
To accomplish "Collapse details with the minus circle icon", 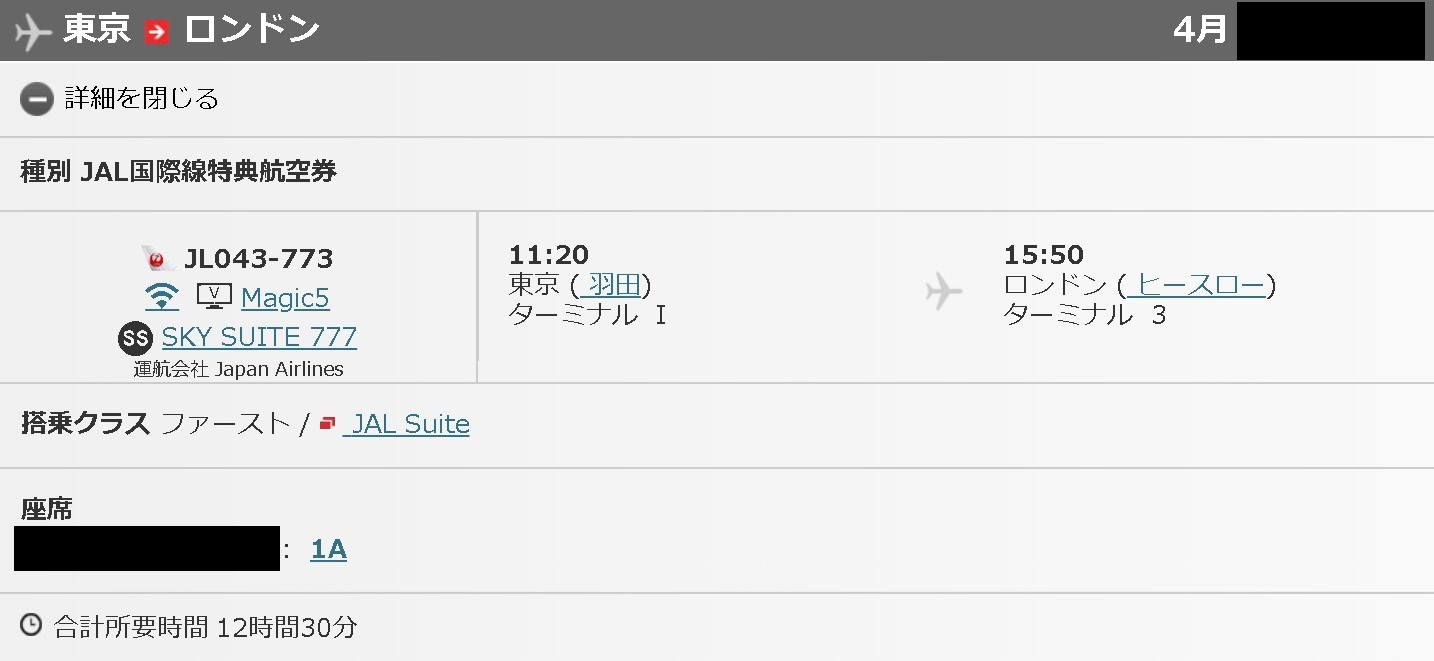I will 37,99.
